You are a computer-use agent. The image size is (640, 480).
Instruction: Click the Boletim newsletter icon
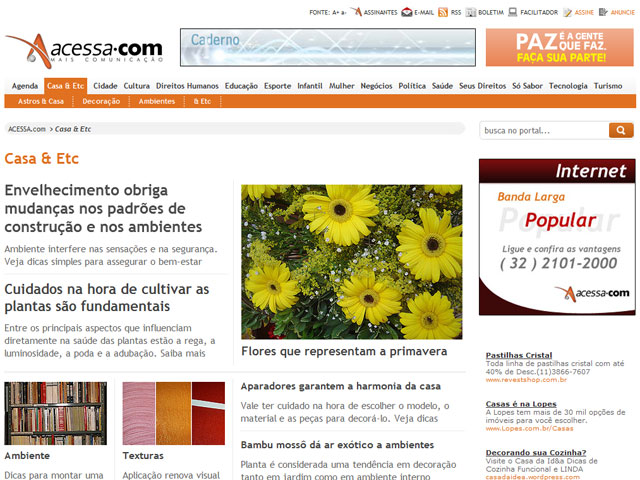[x=471, y=12]
